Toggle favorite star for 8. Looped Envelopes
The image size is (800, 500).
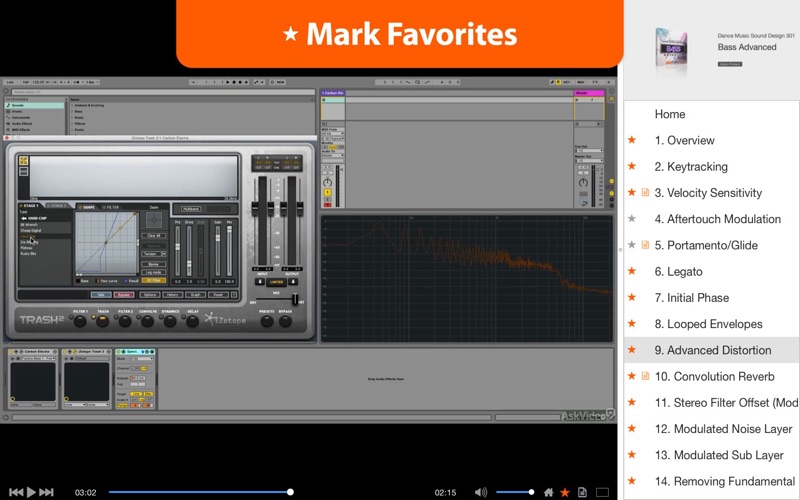(632, 323)
